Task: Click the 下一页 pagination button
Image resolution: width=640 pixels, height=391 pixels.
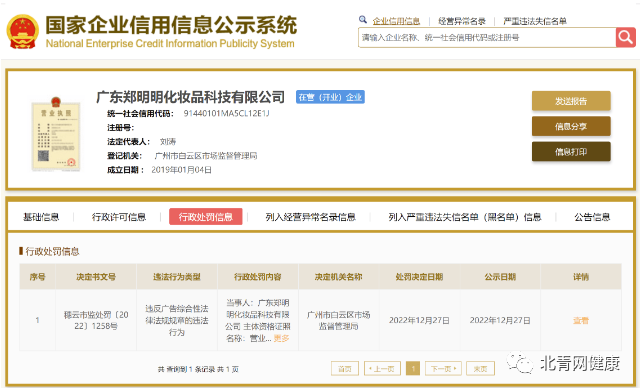Action: point(443,369)
